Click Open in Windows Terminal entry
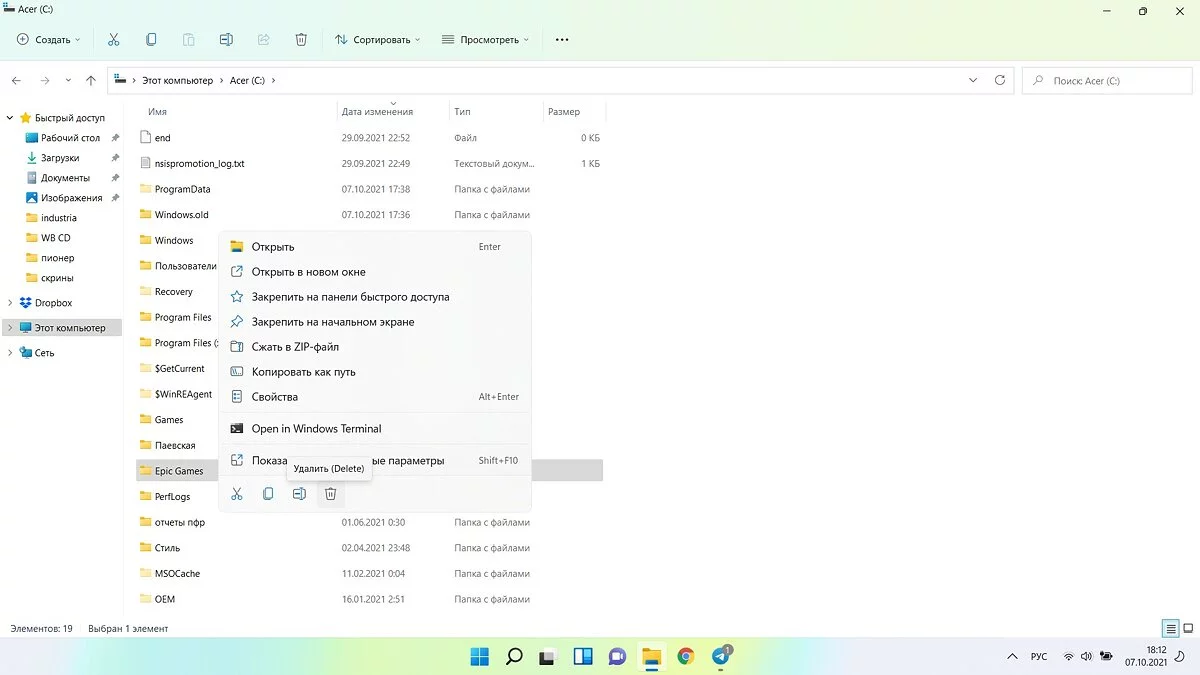 coord(316,429)
